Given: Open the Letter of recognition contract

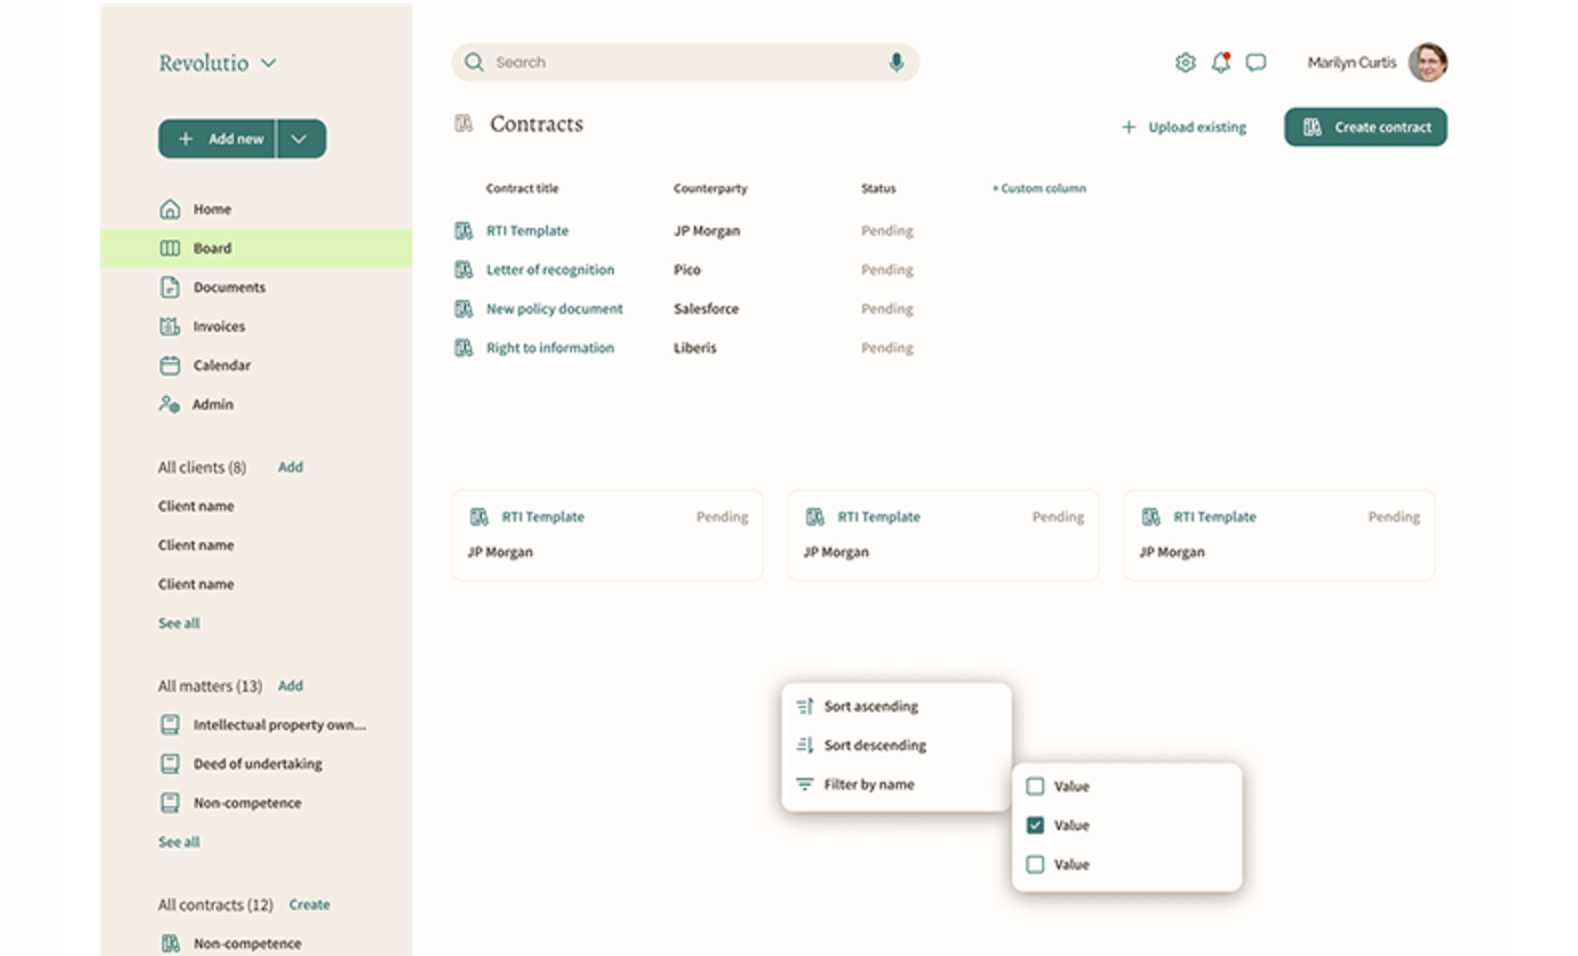Looking at the screenshot, I should [x=550, y=270].
